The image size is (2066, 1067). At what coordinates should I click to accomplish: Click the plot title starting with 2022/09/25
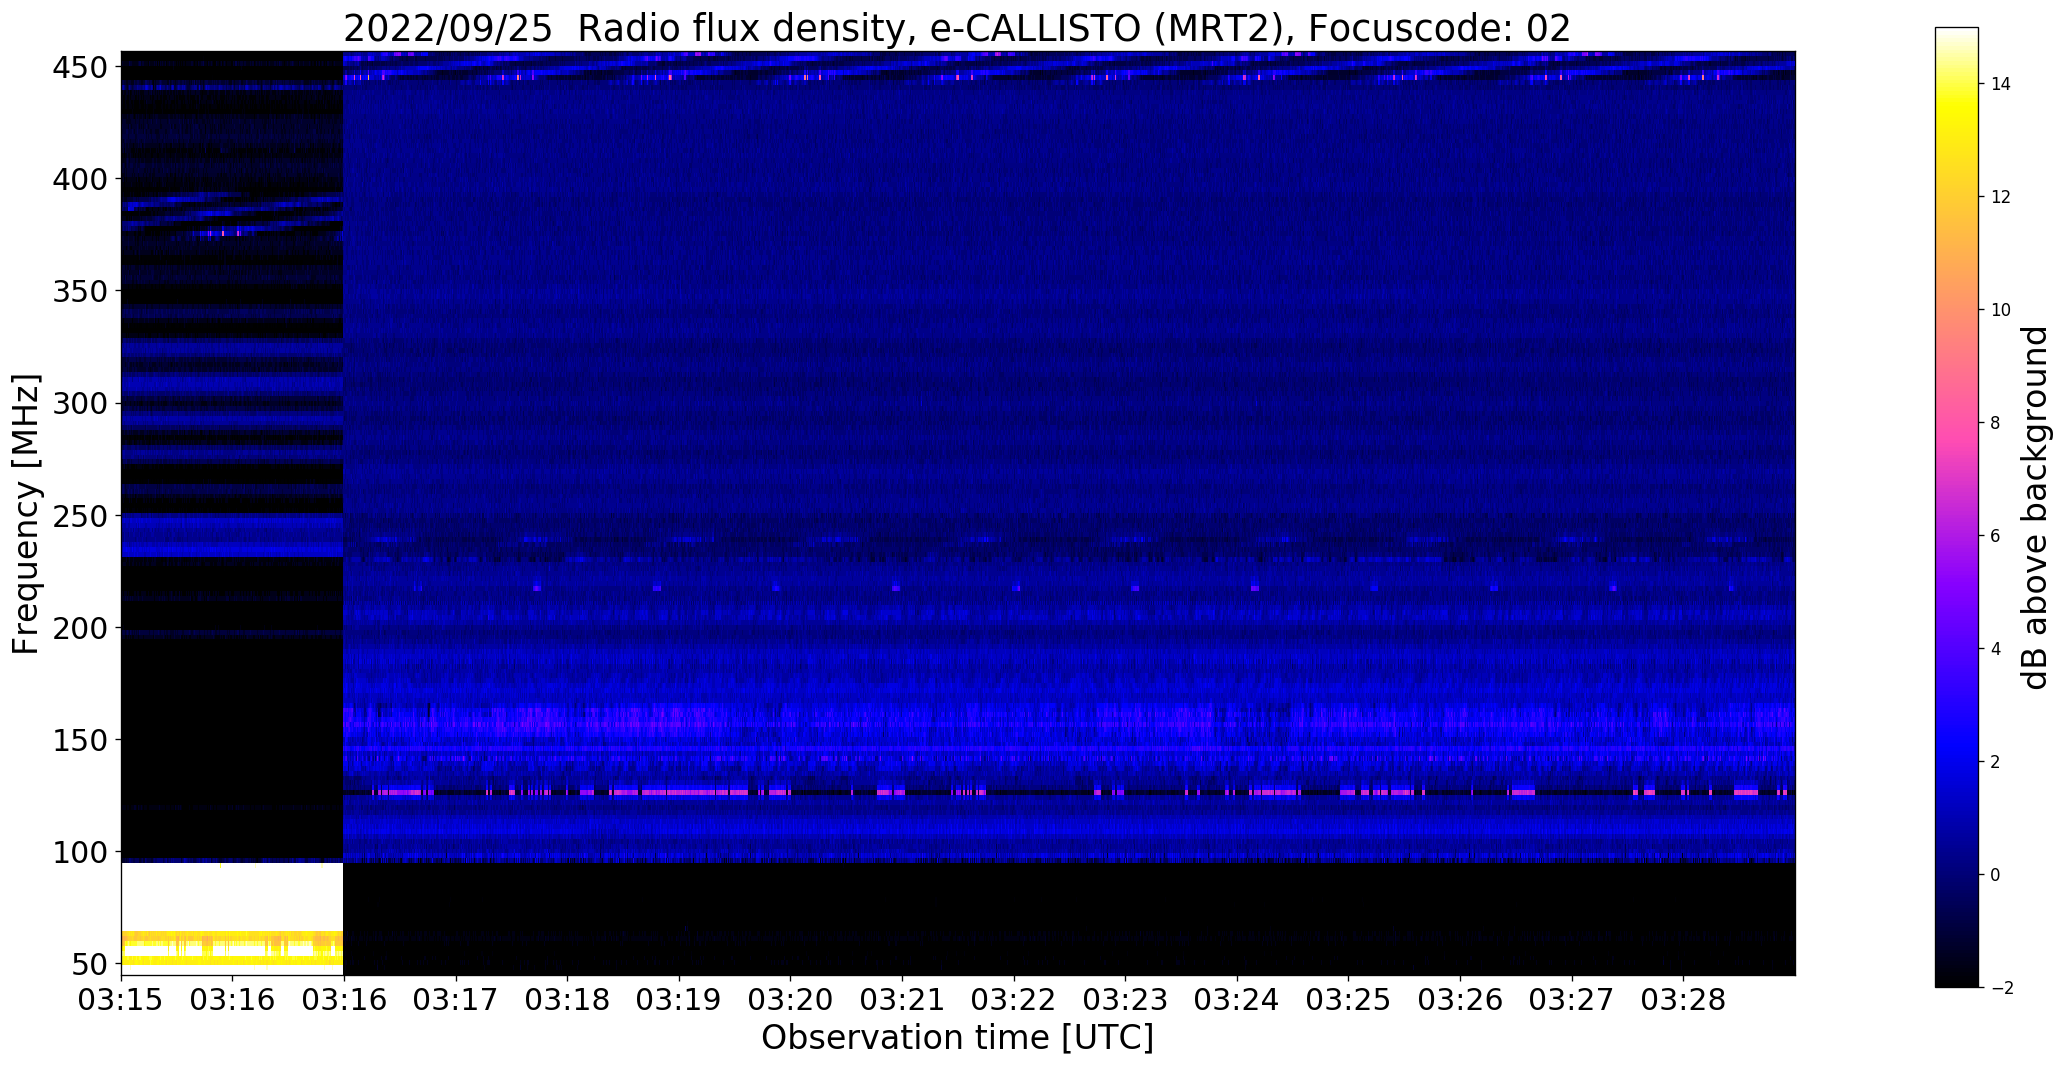pos(957,29)
